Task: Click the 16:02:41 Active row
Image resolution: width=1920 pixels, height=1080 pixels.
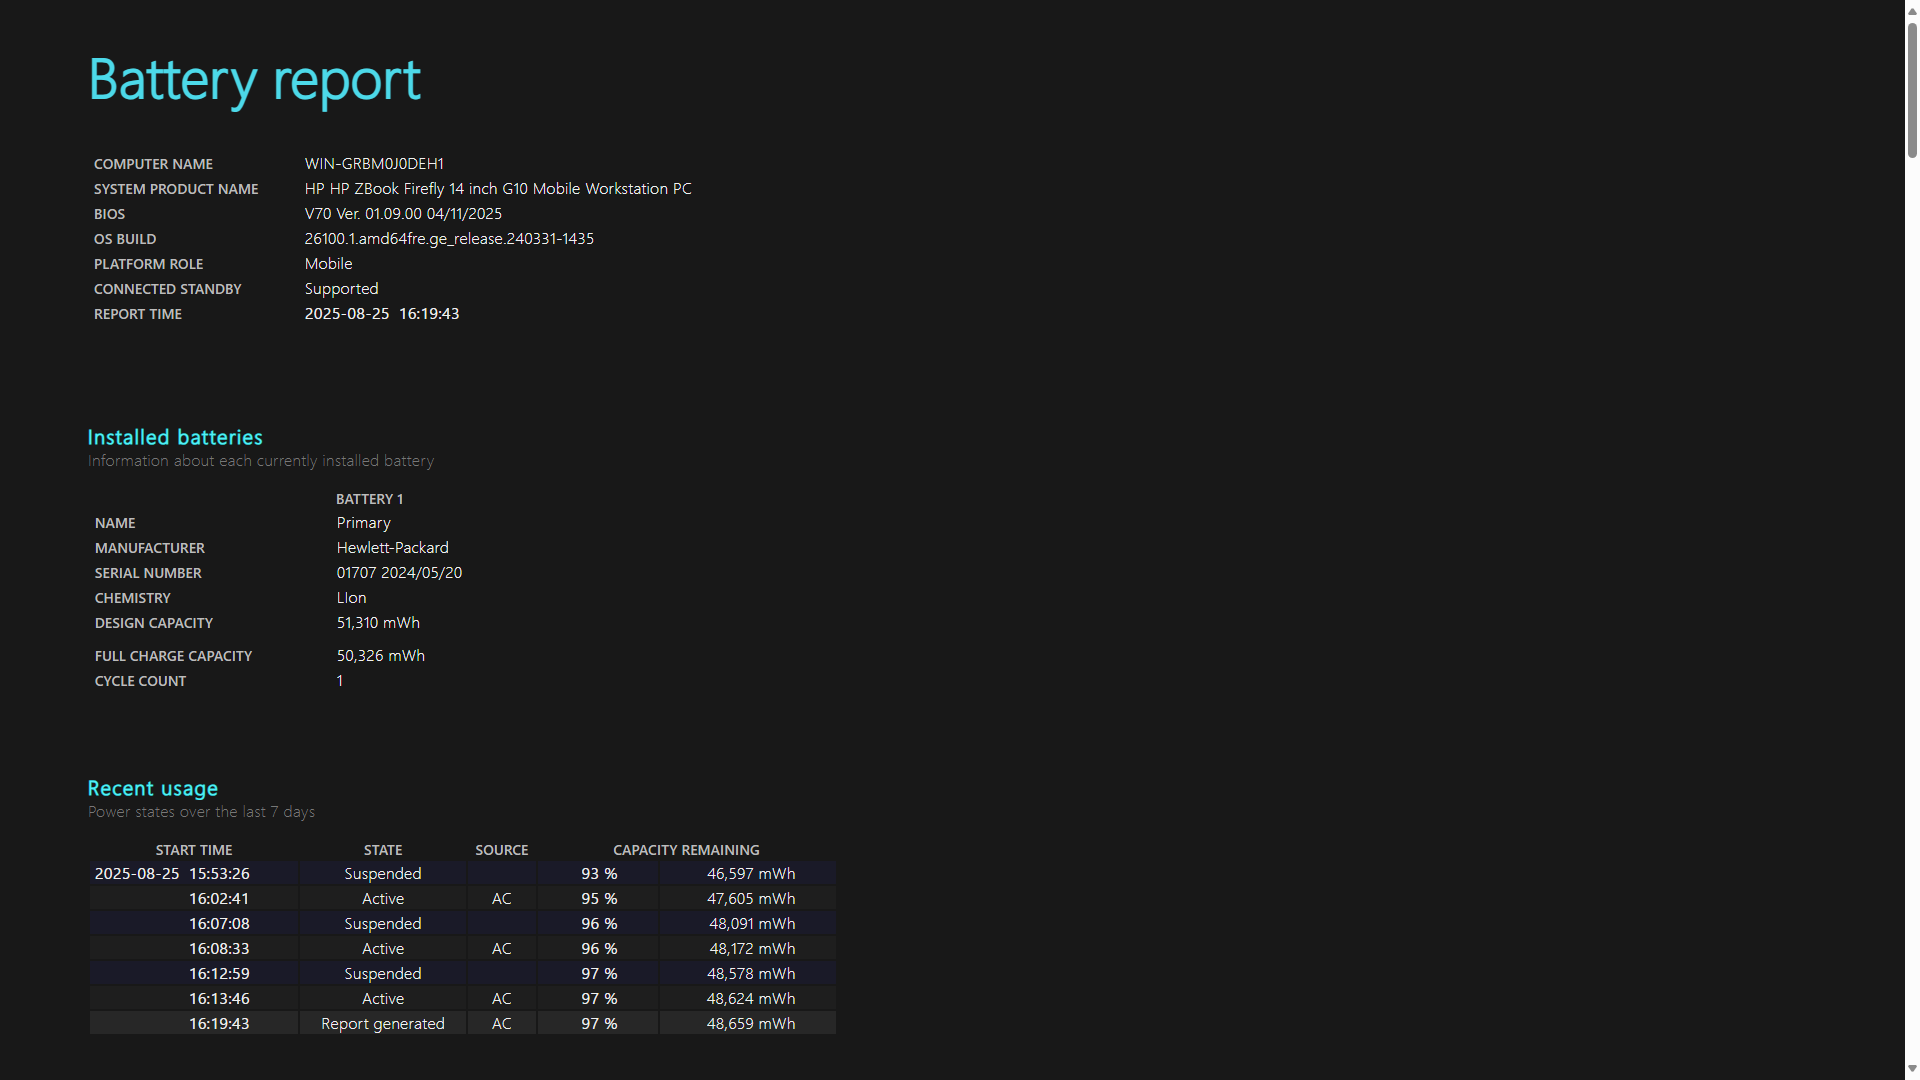Action: tap(463, 899)
